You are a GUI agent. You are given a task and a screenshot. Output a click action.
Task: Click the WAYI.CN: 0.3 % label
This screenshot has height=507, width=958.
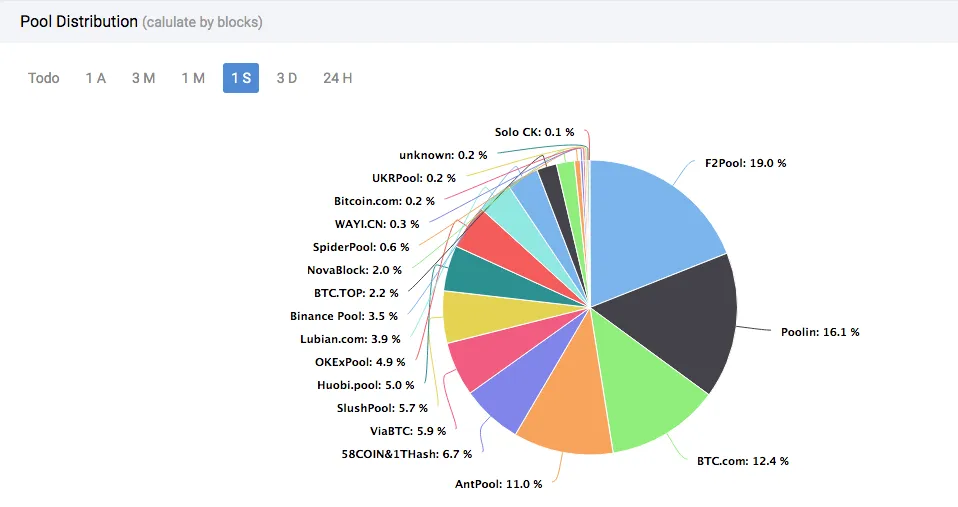pos(377,224)
